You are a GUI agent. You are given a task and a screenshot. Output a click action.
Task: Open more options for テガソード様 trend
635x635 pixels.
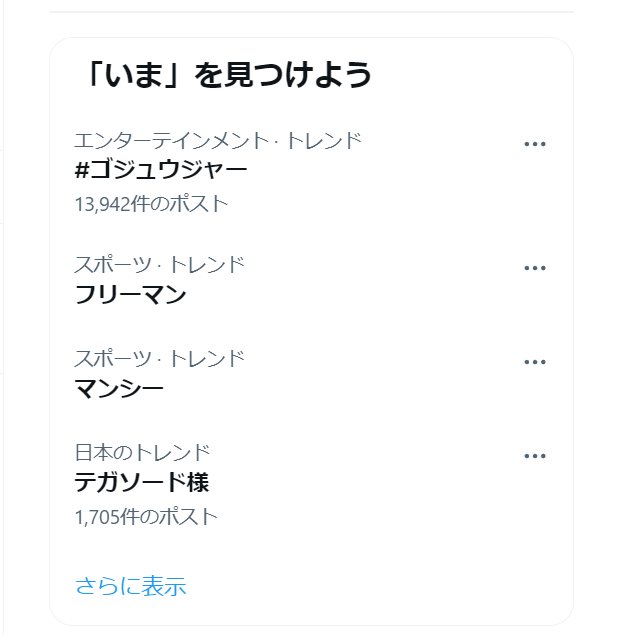point(535,456)
